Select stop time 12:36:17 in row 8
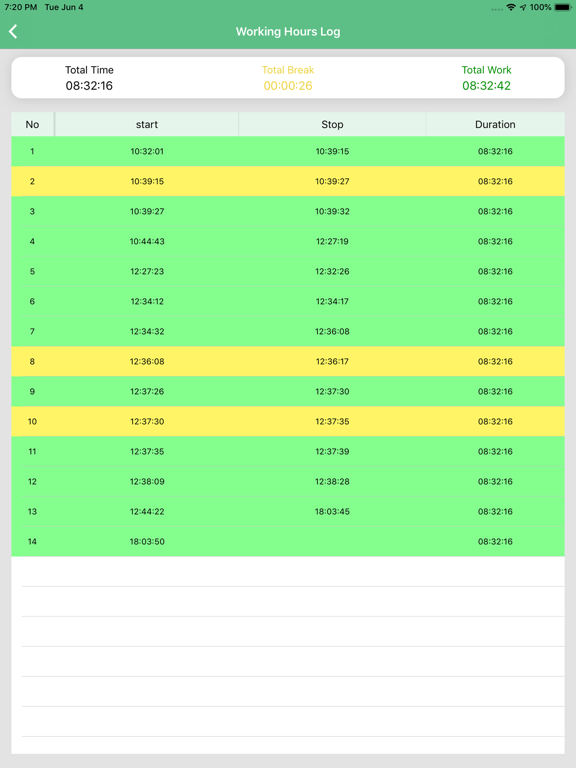Screen dimensions: 576x768 (332, 361)
